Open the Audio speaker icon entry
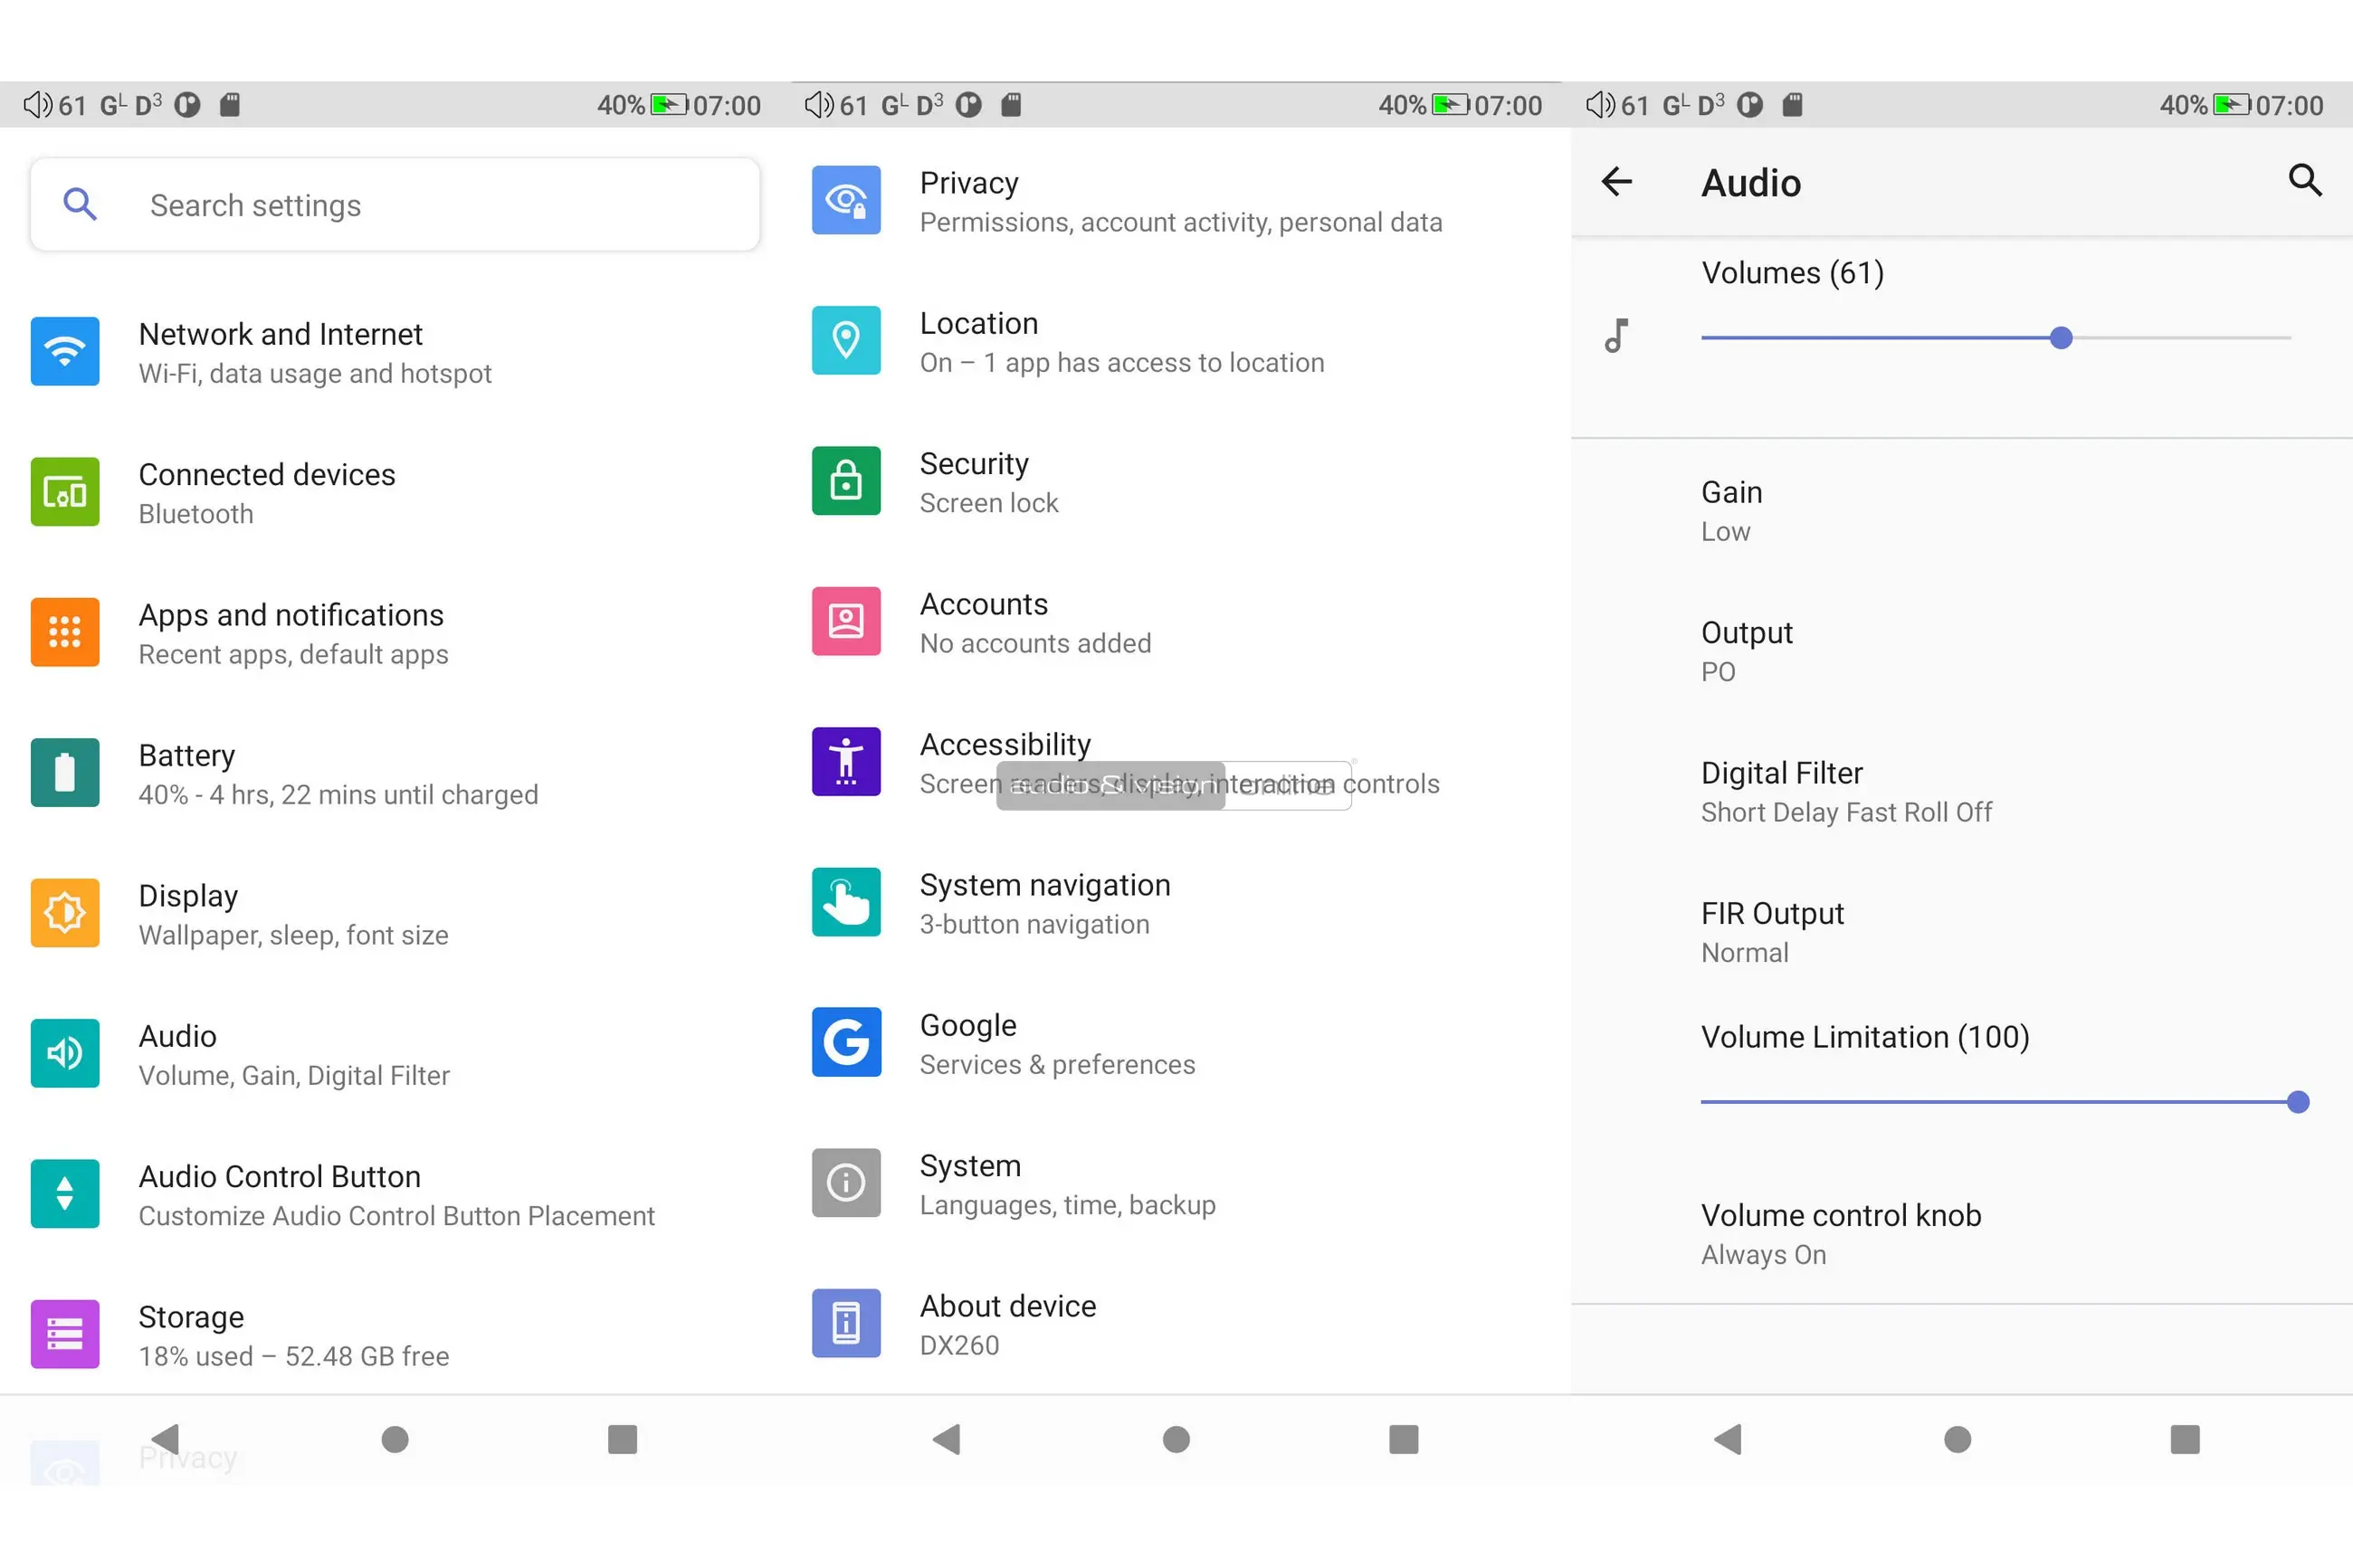 [x=65, y=1053]
